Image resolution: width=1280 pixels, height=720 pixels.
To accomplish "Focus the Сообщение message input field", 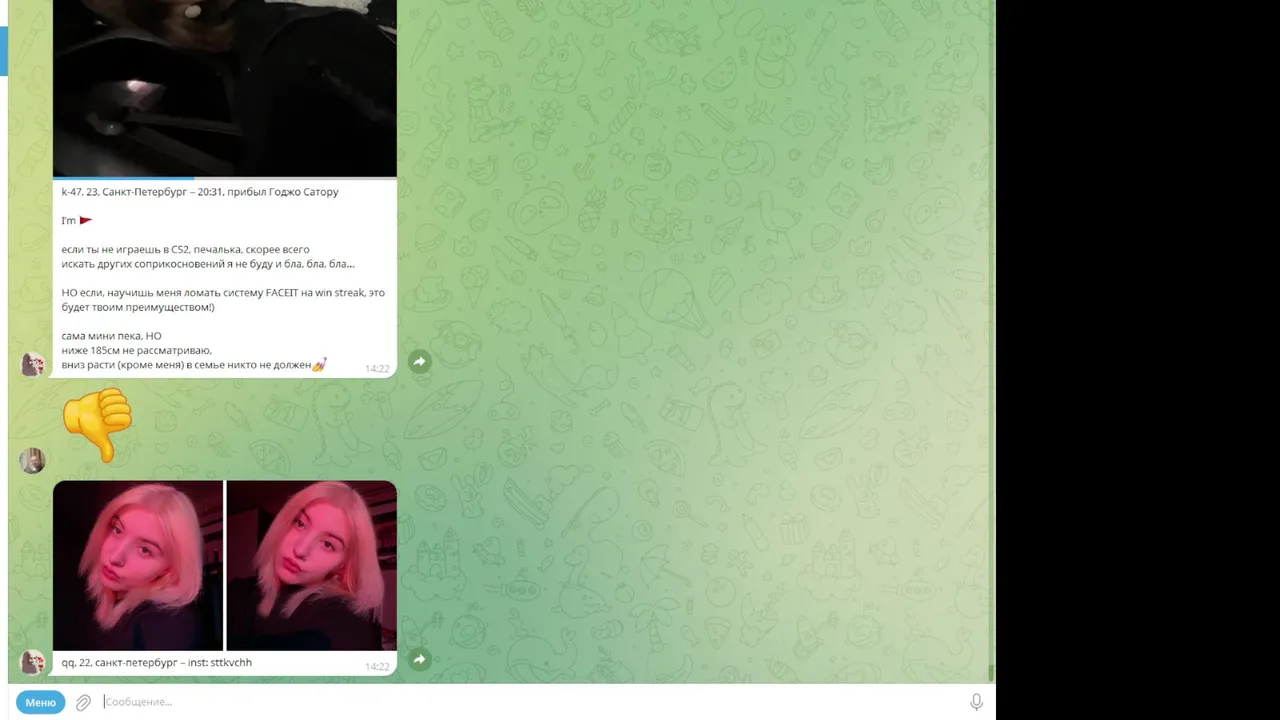I will pos(530,702).
